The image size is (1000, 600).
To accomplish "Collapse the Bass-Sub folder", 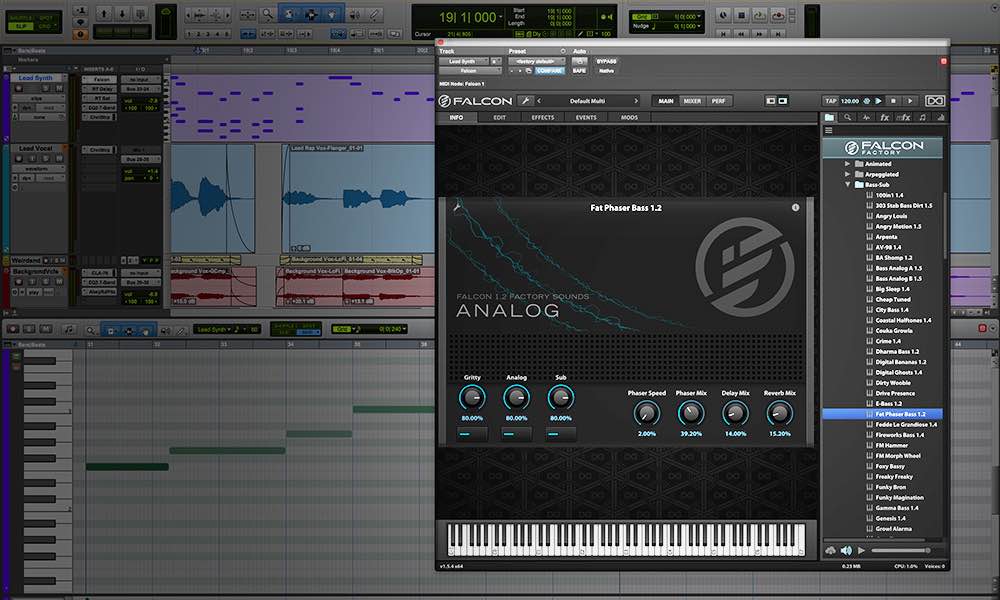I will point(848,184).
